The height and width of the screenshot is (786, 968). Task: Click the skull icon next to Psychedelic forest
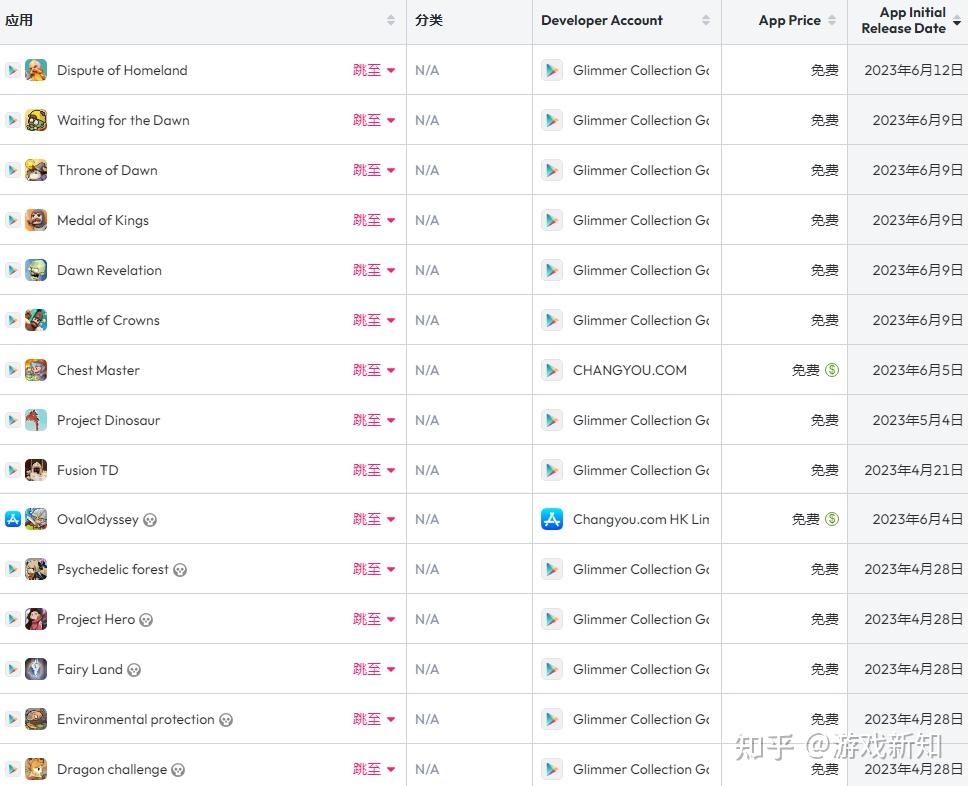(180, 570)
